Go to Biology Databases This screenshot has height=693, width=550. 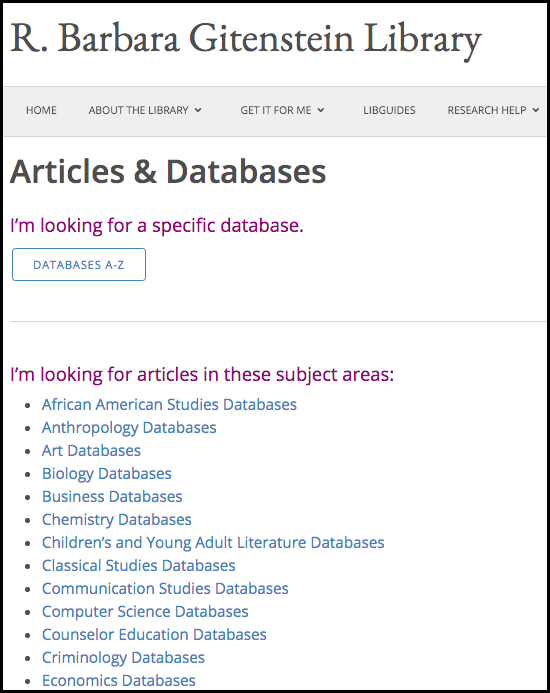[x=107, y=474]
